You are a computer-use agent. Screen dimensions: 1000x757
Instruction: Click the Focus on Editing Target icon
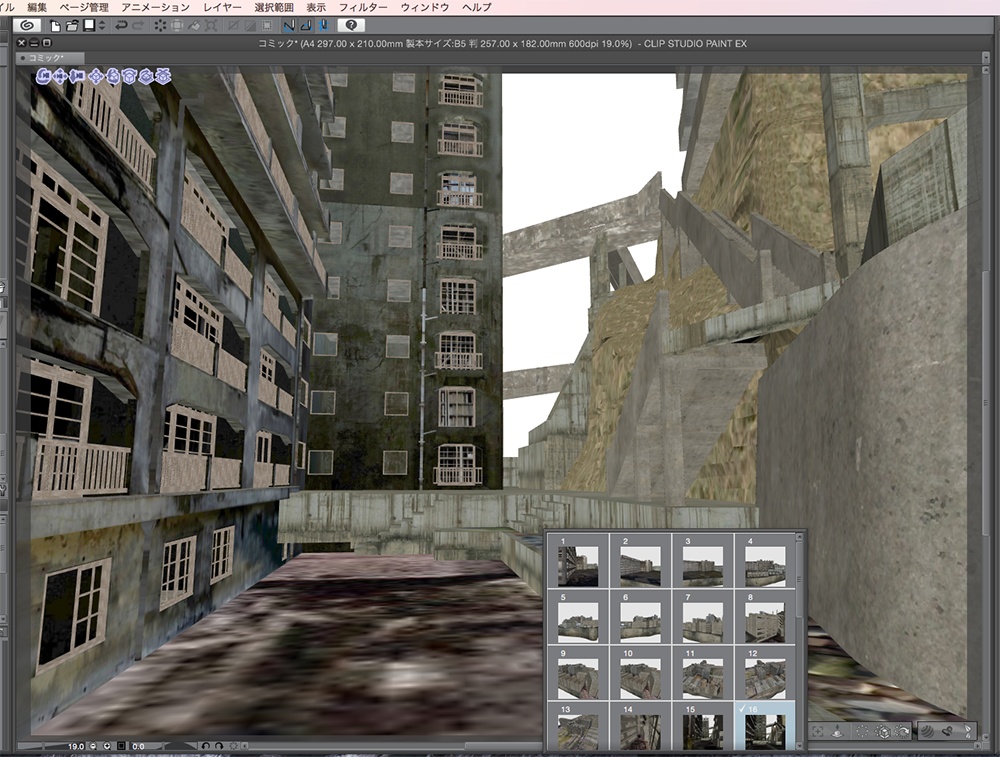(818, 731)
